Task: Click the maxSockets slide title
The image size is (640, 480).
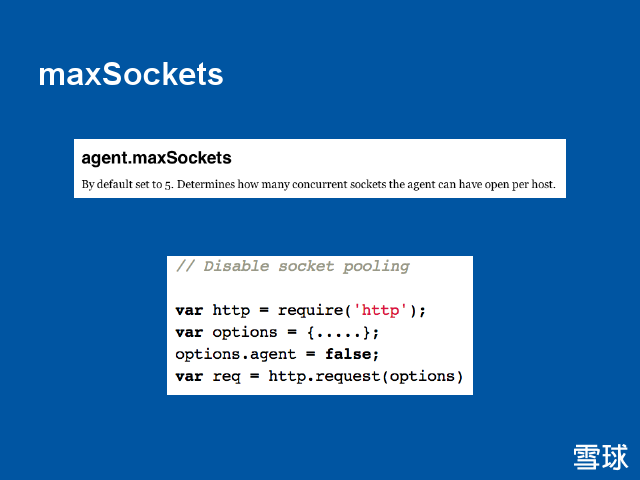Action: pyautogui.click(x=130, y=75)
